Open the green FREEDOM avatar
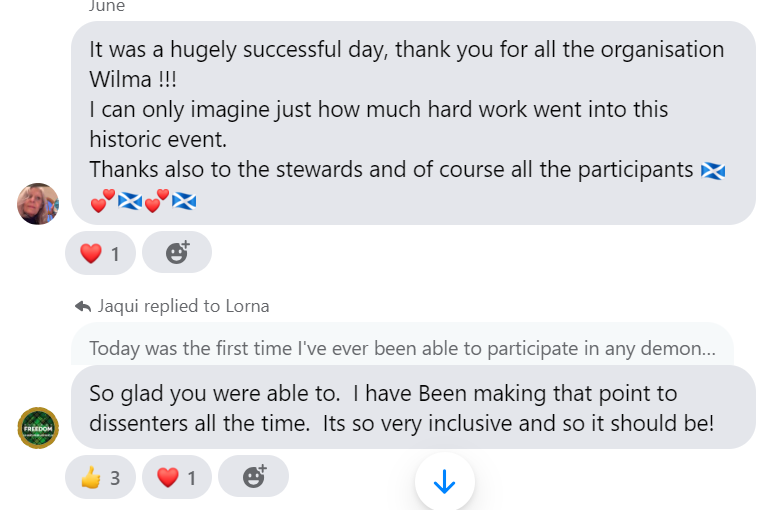 [x=39, y=428]
